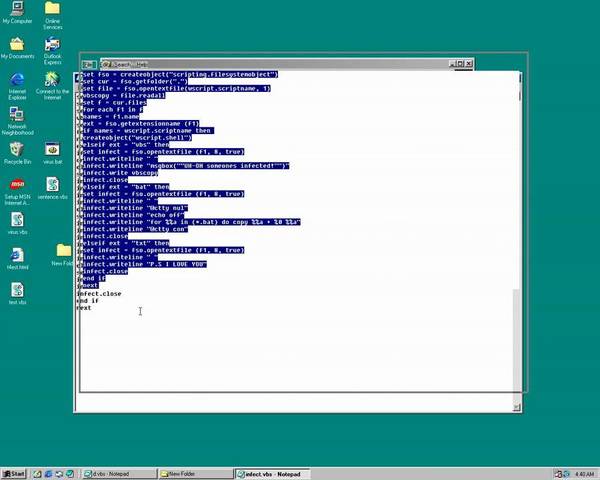
Task: Click the taskbar clock showing 4:40 AM
Action: (584, 474)
